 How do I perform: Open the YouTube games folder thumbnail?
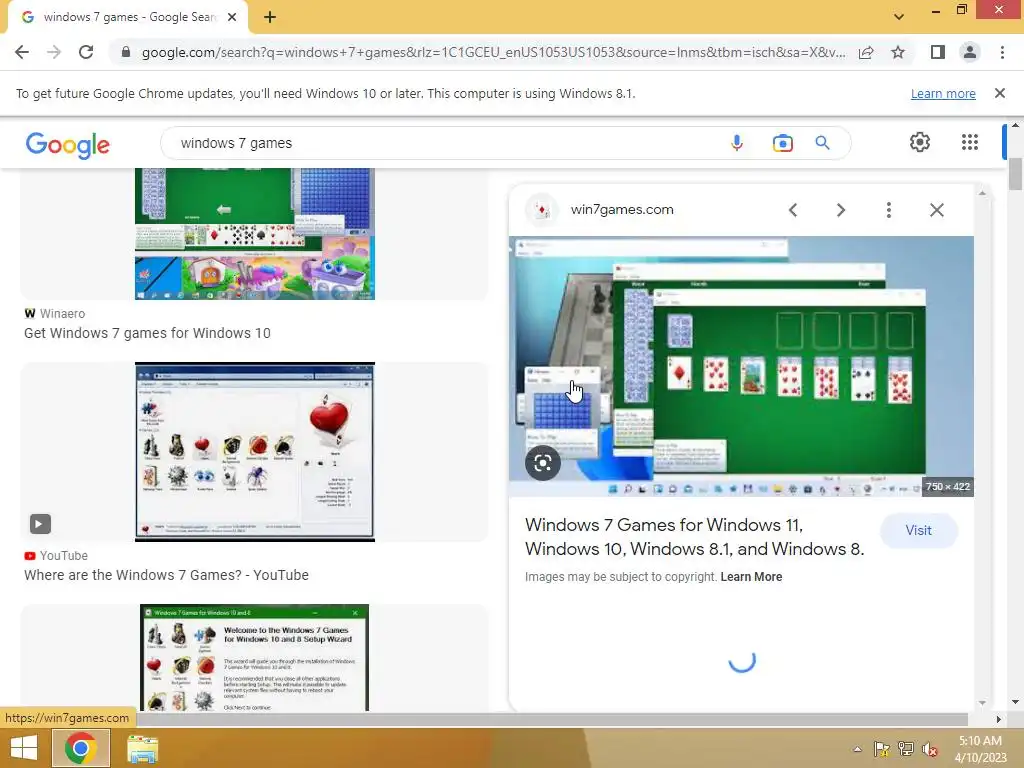coord(255,452)
